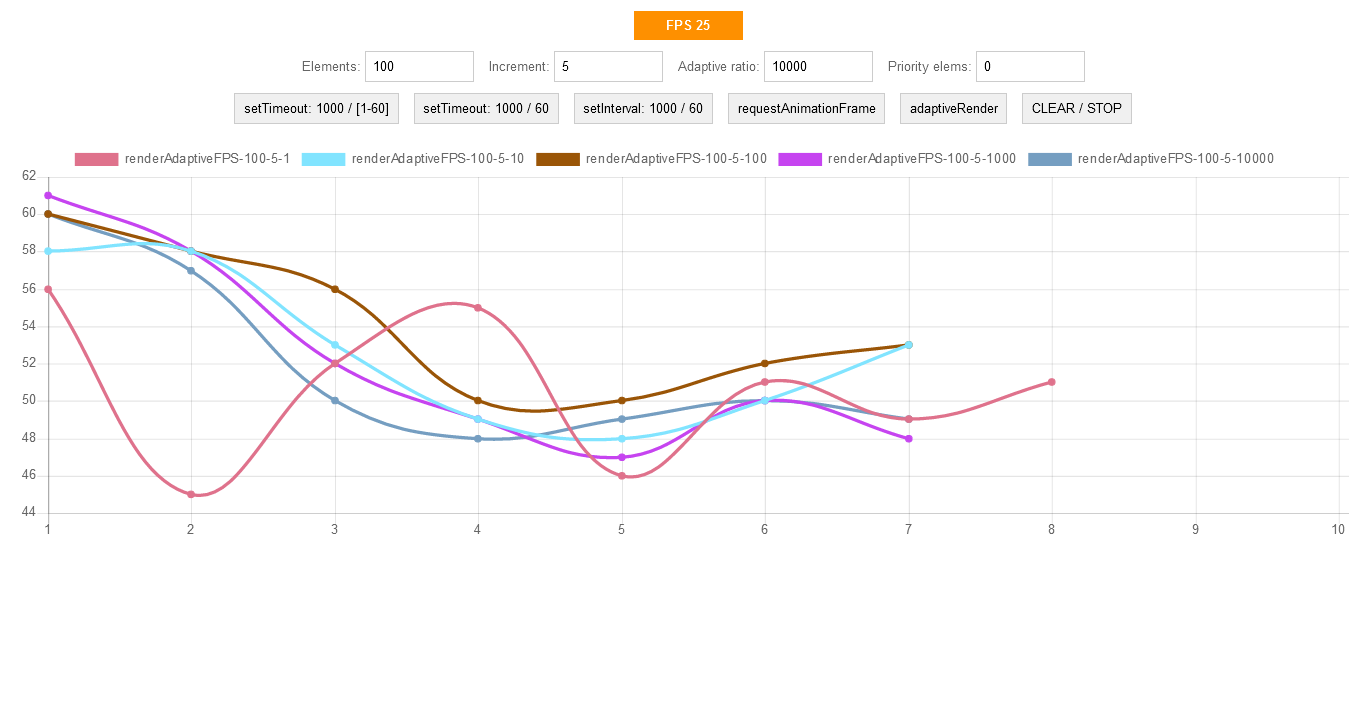Hide series via renderAdaptiveFPS-100-5-10000 label
Screen dimensions: 1365x702
(x=1176, y=159)
